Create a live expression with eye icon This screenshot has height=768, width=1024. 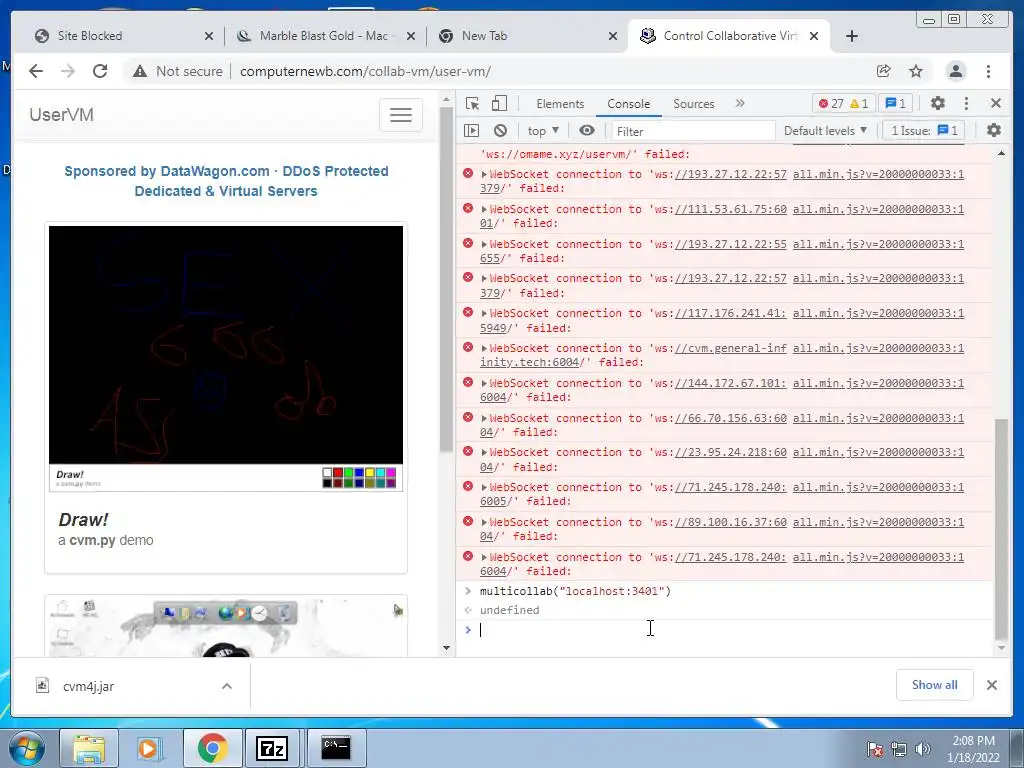587,131
